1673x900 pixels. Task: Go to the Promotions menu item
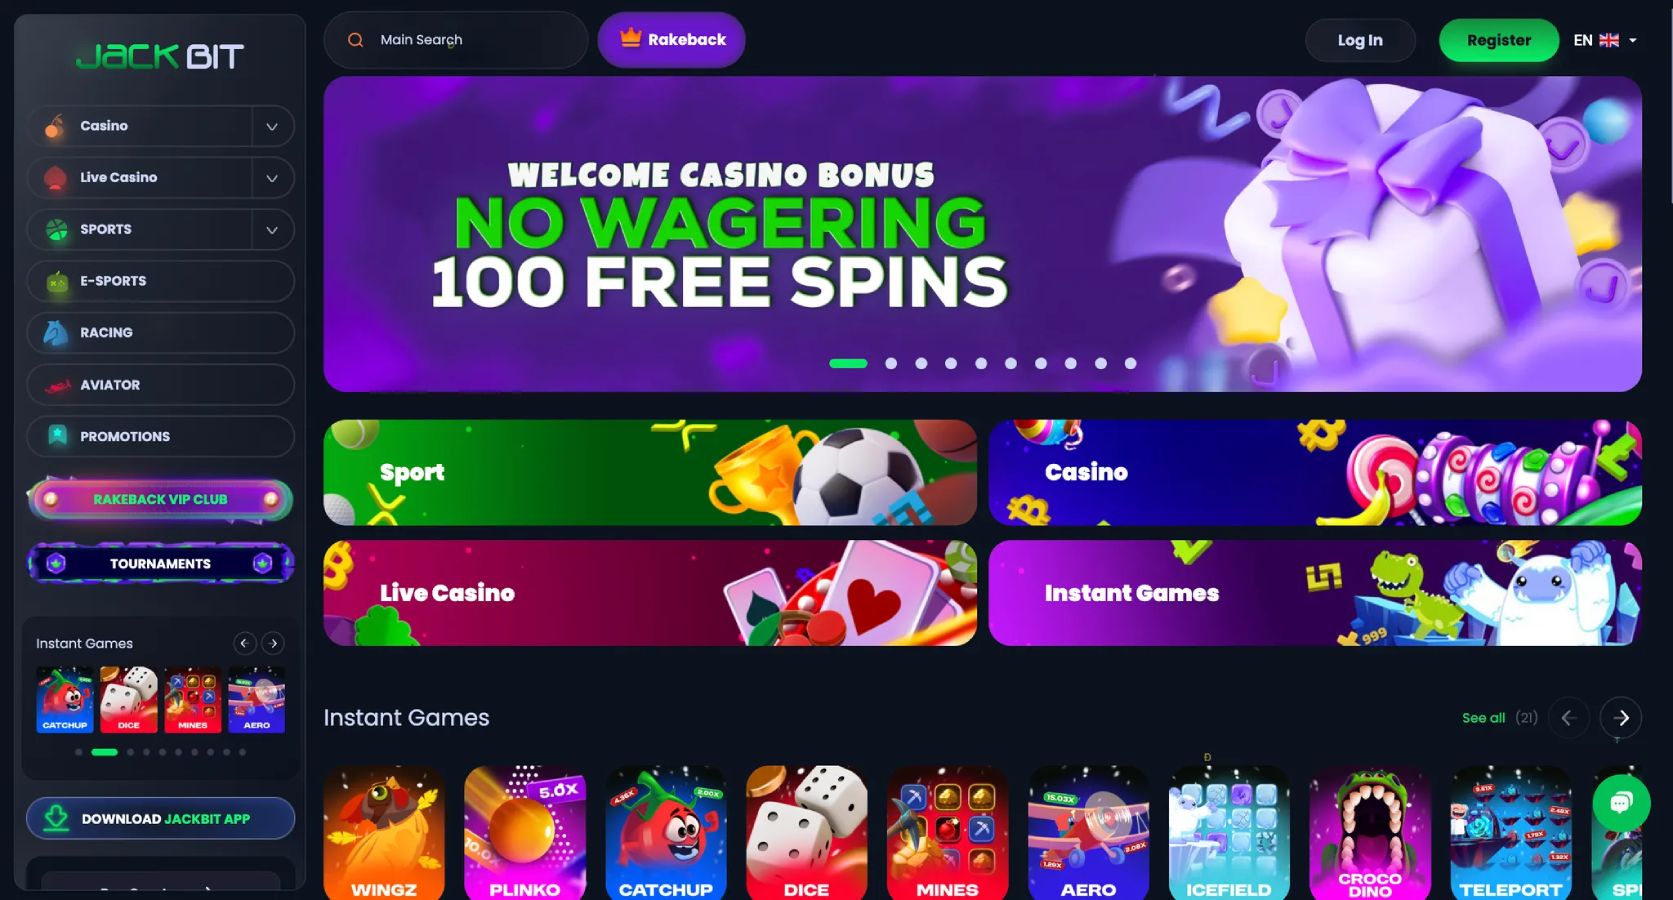tap(160, 437)
